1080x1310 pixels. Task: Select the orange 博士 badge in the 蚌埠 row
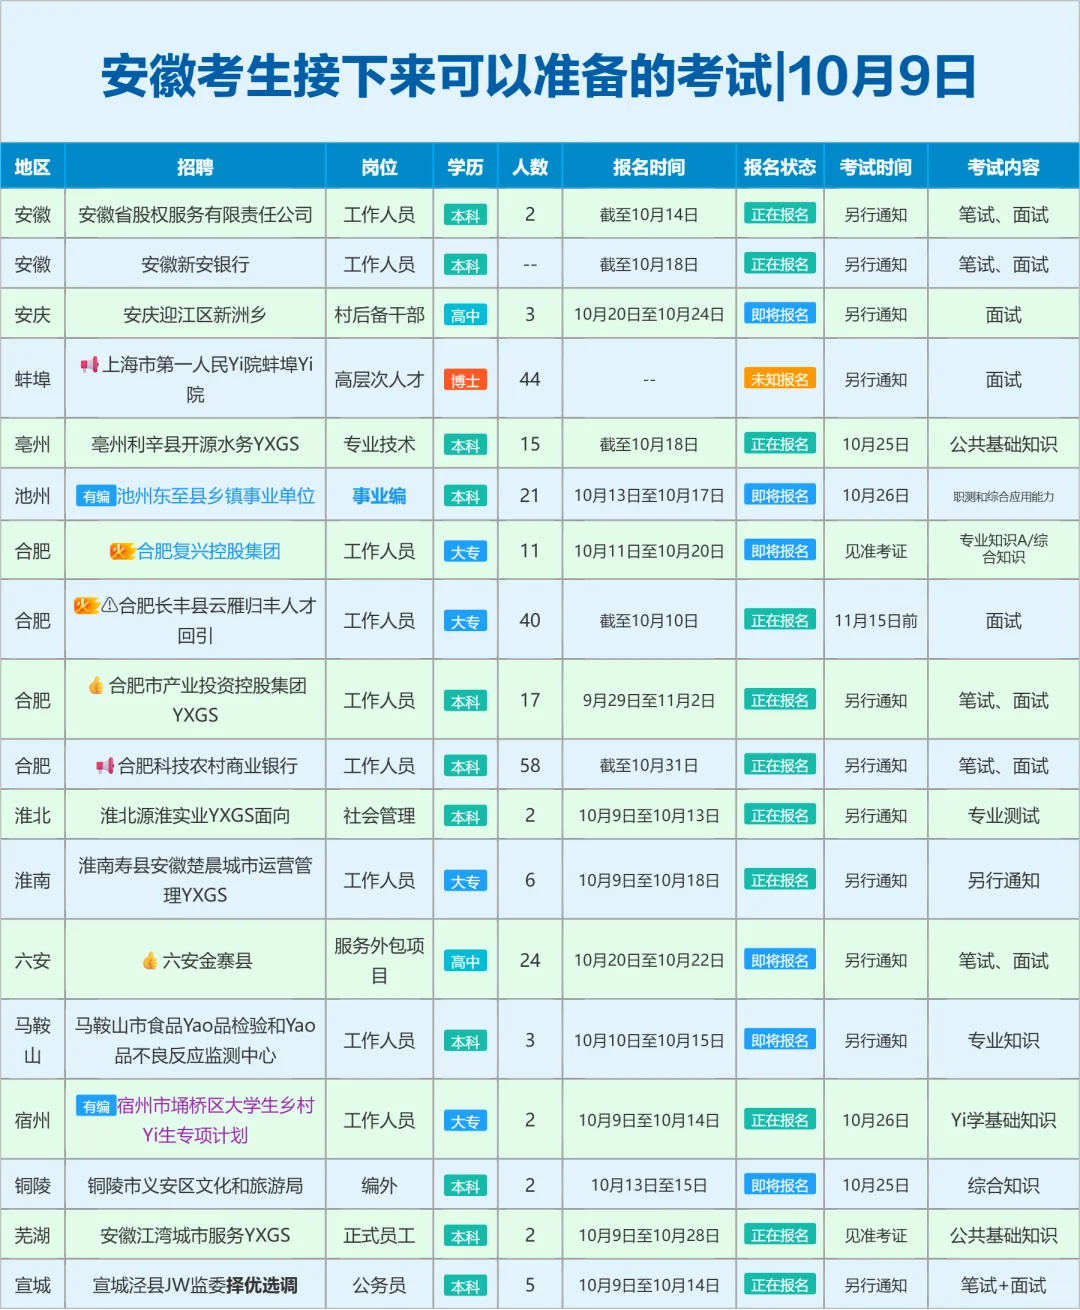(466, 379)
